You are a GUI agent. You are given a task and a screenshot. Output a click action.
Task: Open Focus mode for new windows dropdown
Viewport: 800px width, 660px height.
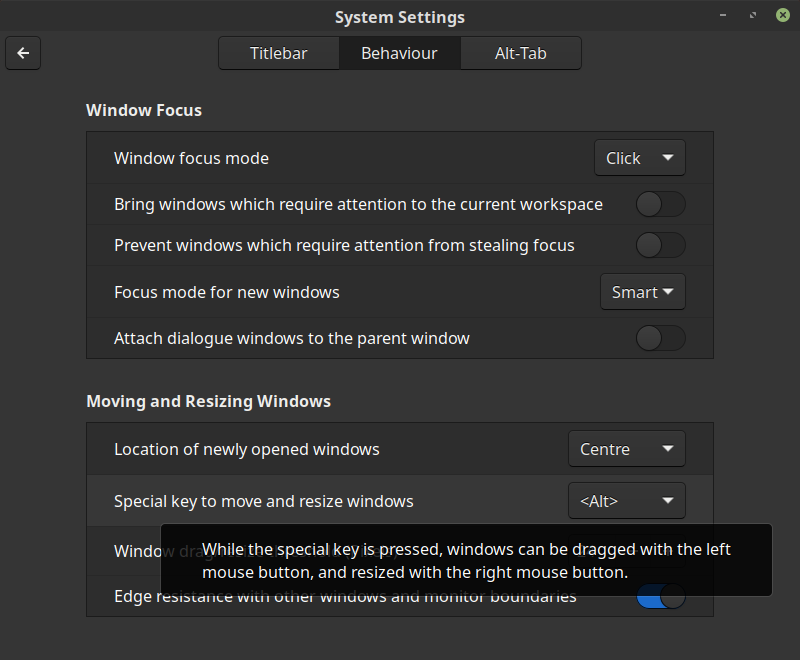click(x=643, y=292)
